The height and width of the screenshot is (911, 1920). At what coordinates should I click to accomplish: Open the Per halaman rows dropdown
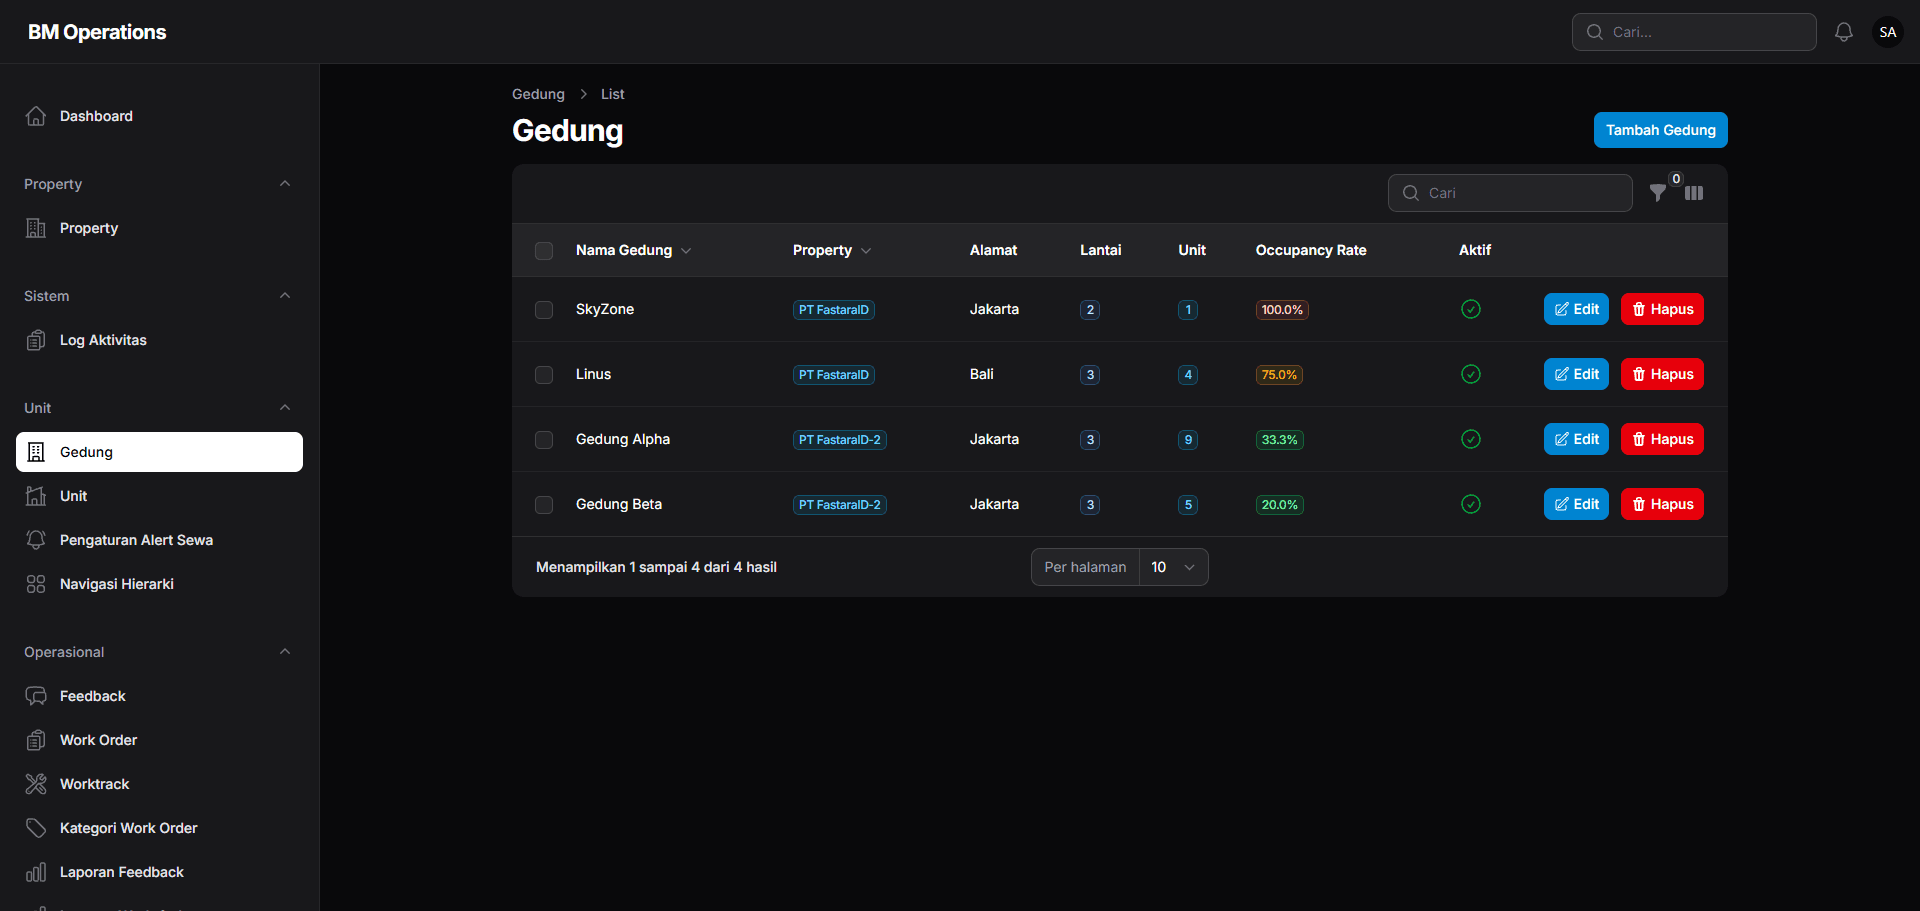pyautogui.click(x=1174, y=567)
